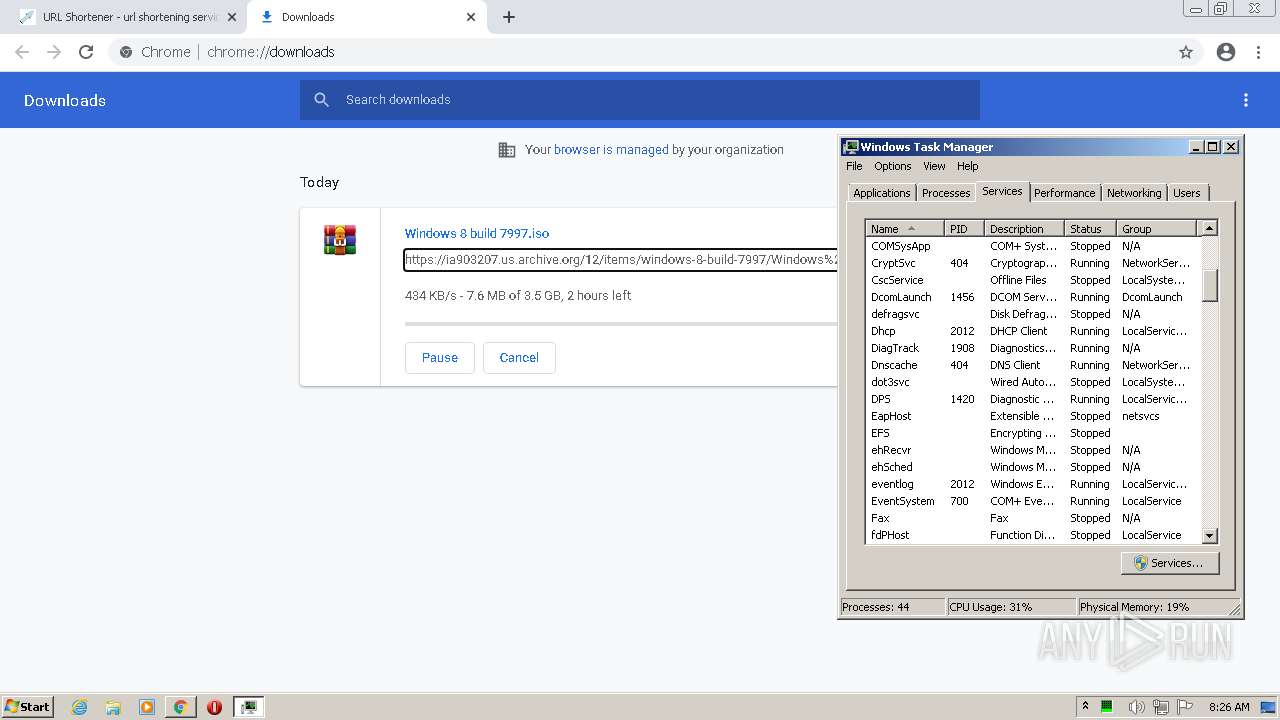Open the Task Manager Help menu

click(x=967, y=166)
